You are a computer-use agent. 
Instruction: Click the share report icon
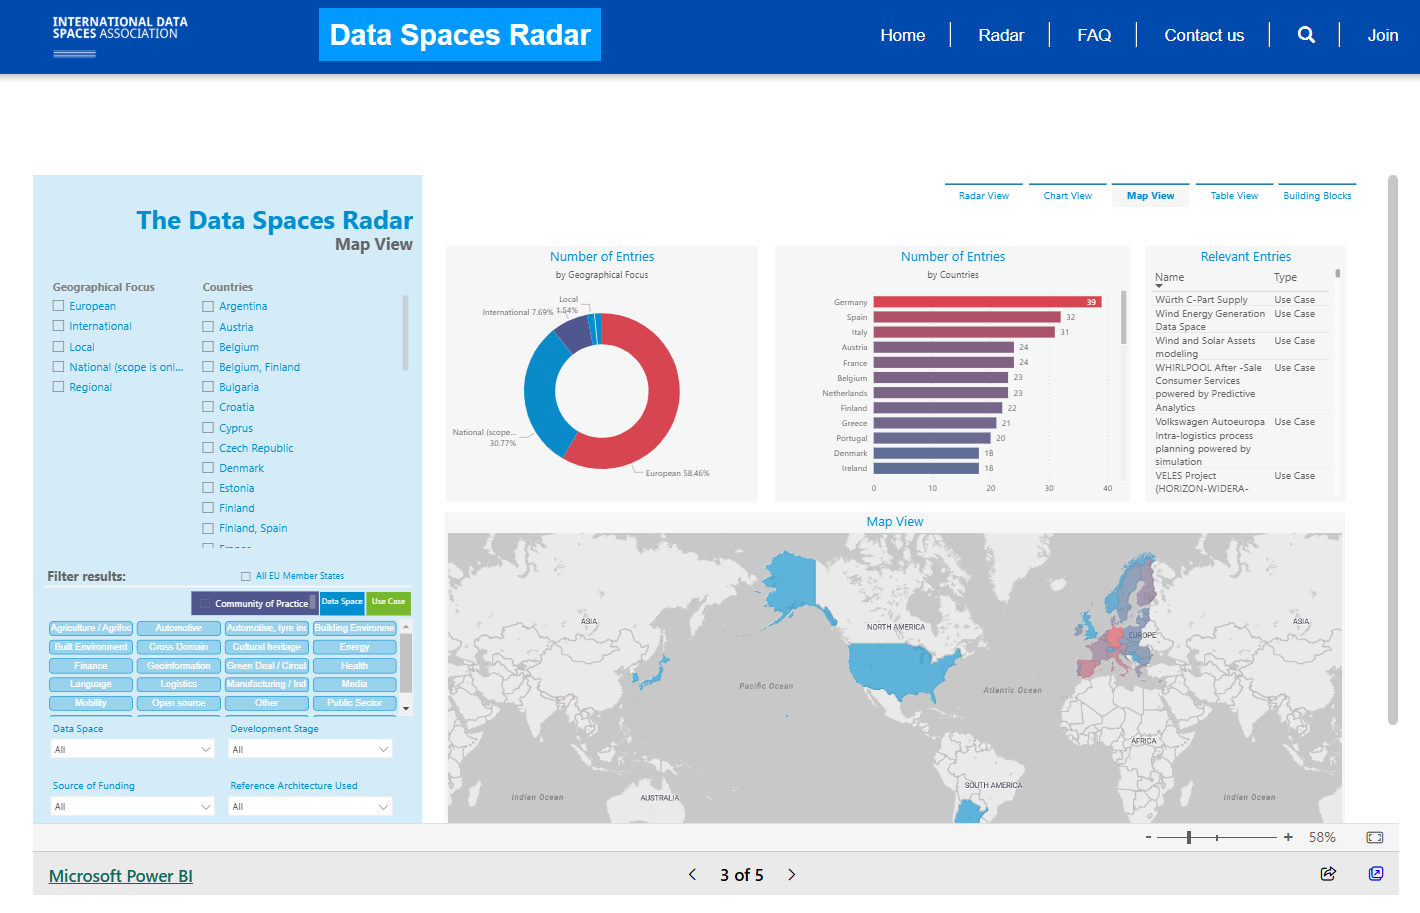pyautogui.click(x=1328, y=874)
